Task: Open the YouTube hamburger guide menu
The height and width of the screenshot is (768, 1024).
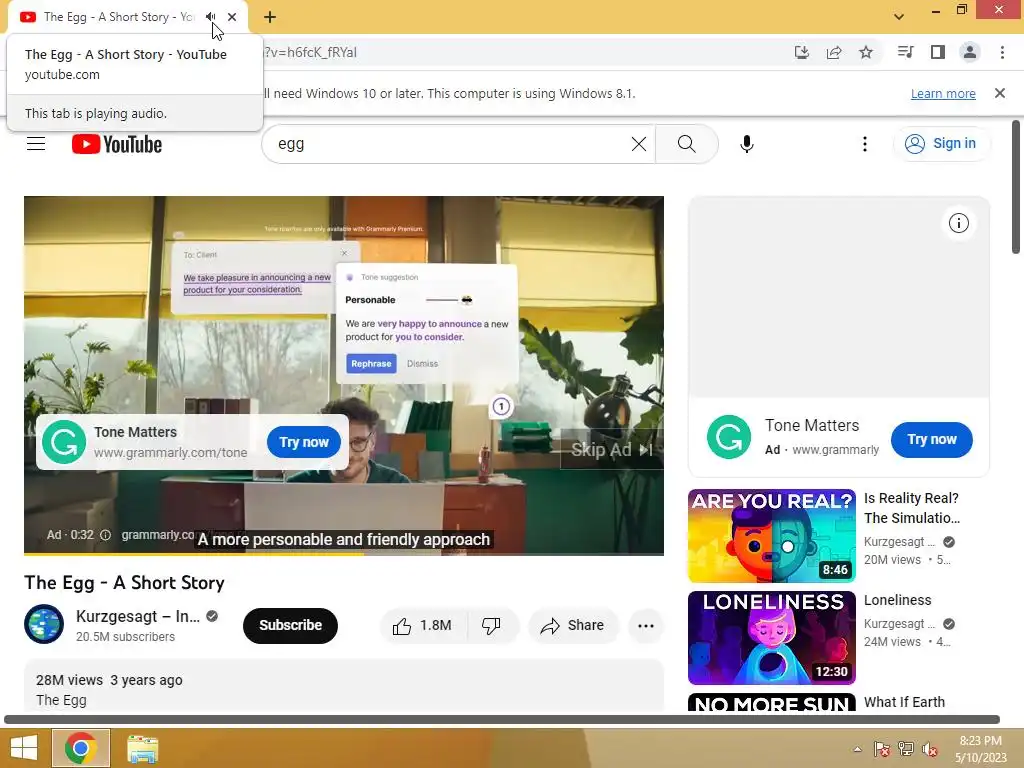Action: point(36,144)
